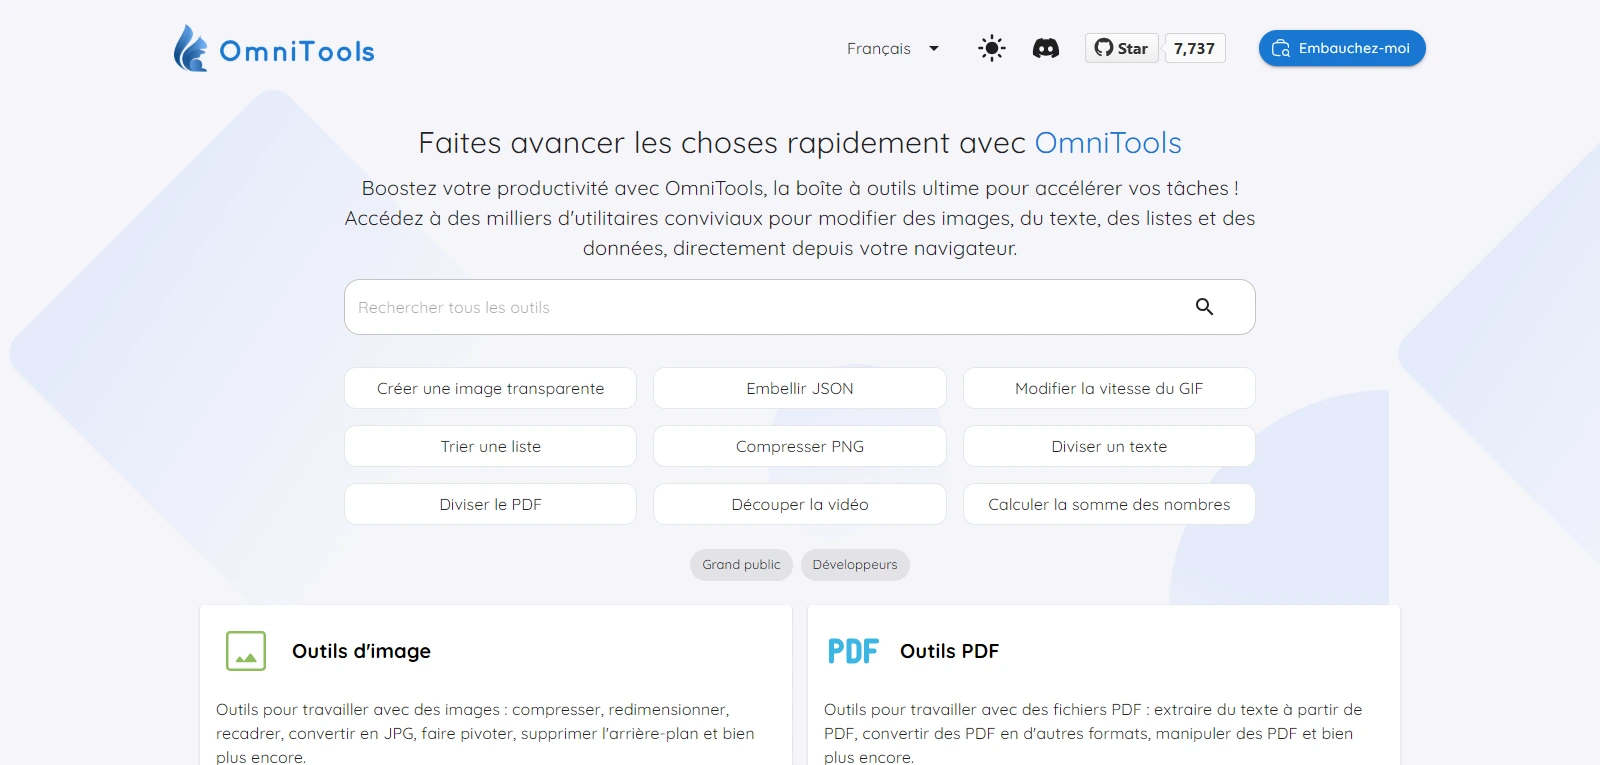Click the OmniTools flame logo

click(x=190, y=48)
